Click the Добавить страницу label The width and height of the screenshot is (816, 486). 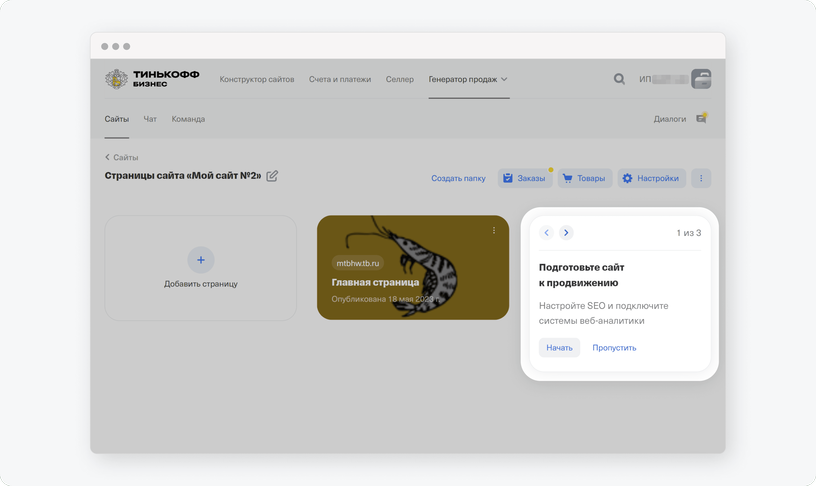(x=201, y=284)
